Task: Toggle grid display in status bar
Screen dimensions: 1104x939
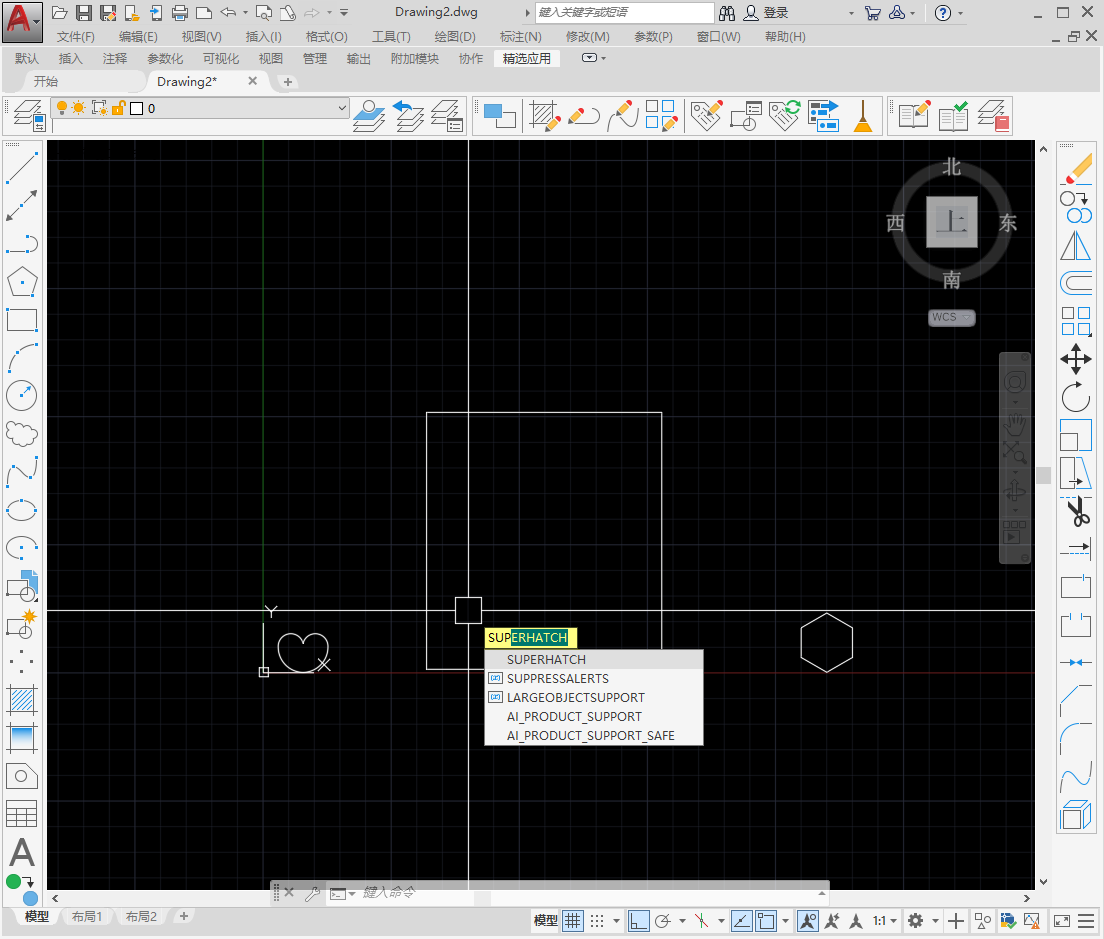Action: (x=573, y=921)
